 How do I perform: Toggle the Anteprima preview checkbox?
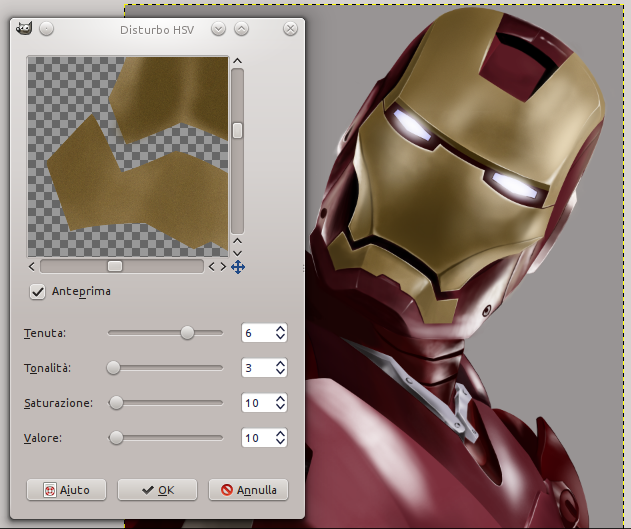click(37, 292)
